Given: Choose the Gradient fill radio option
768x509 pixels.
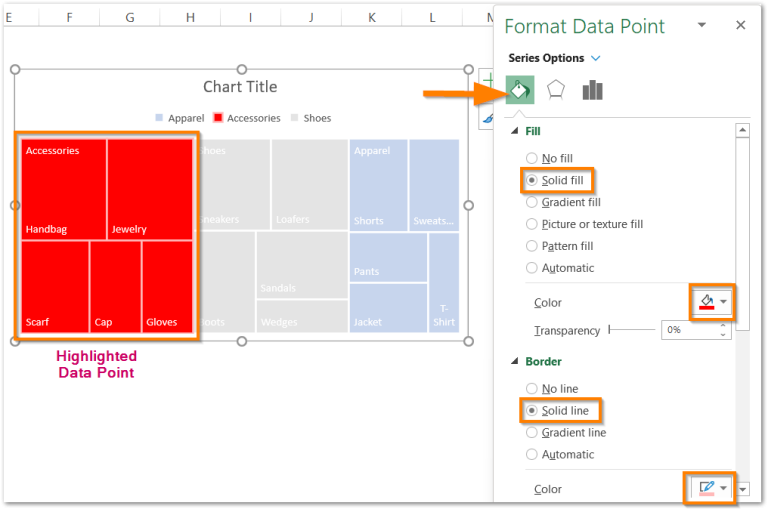Looking at the screenshot, I should coord(531,202).
